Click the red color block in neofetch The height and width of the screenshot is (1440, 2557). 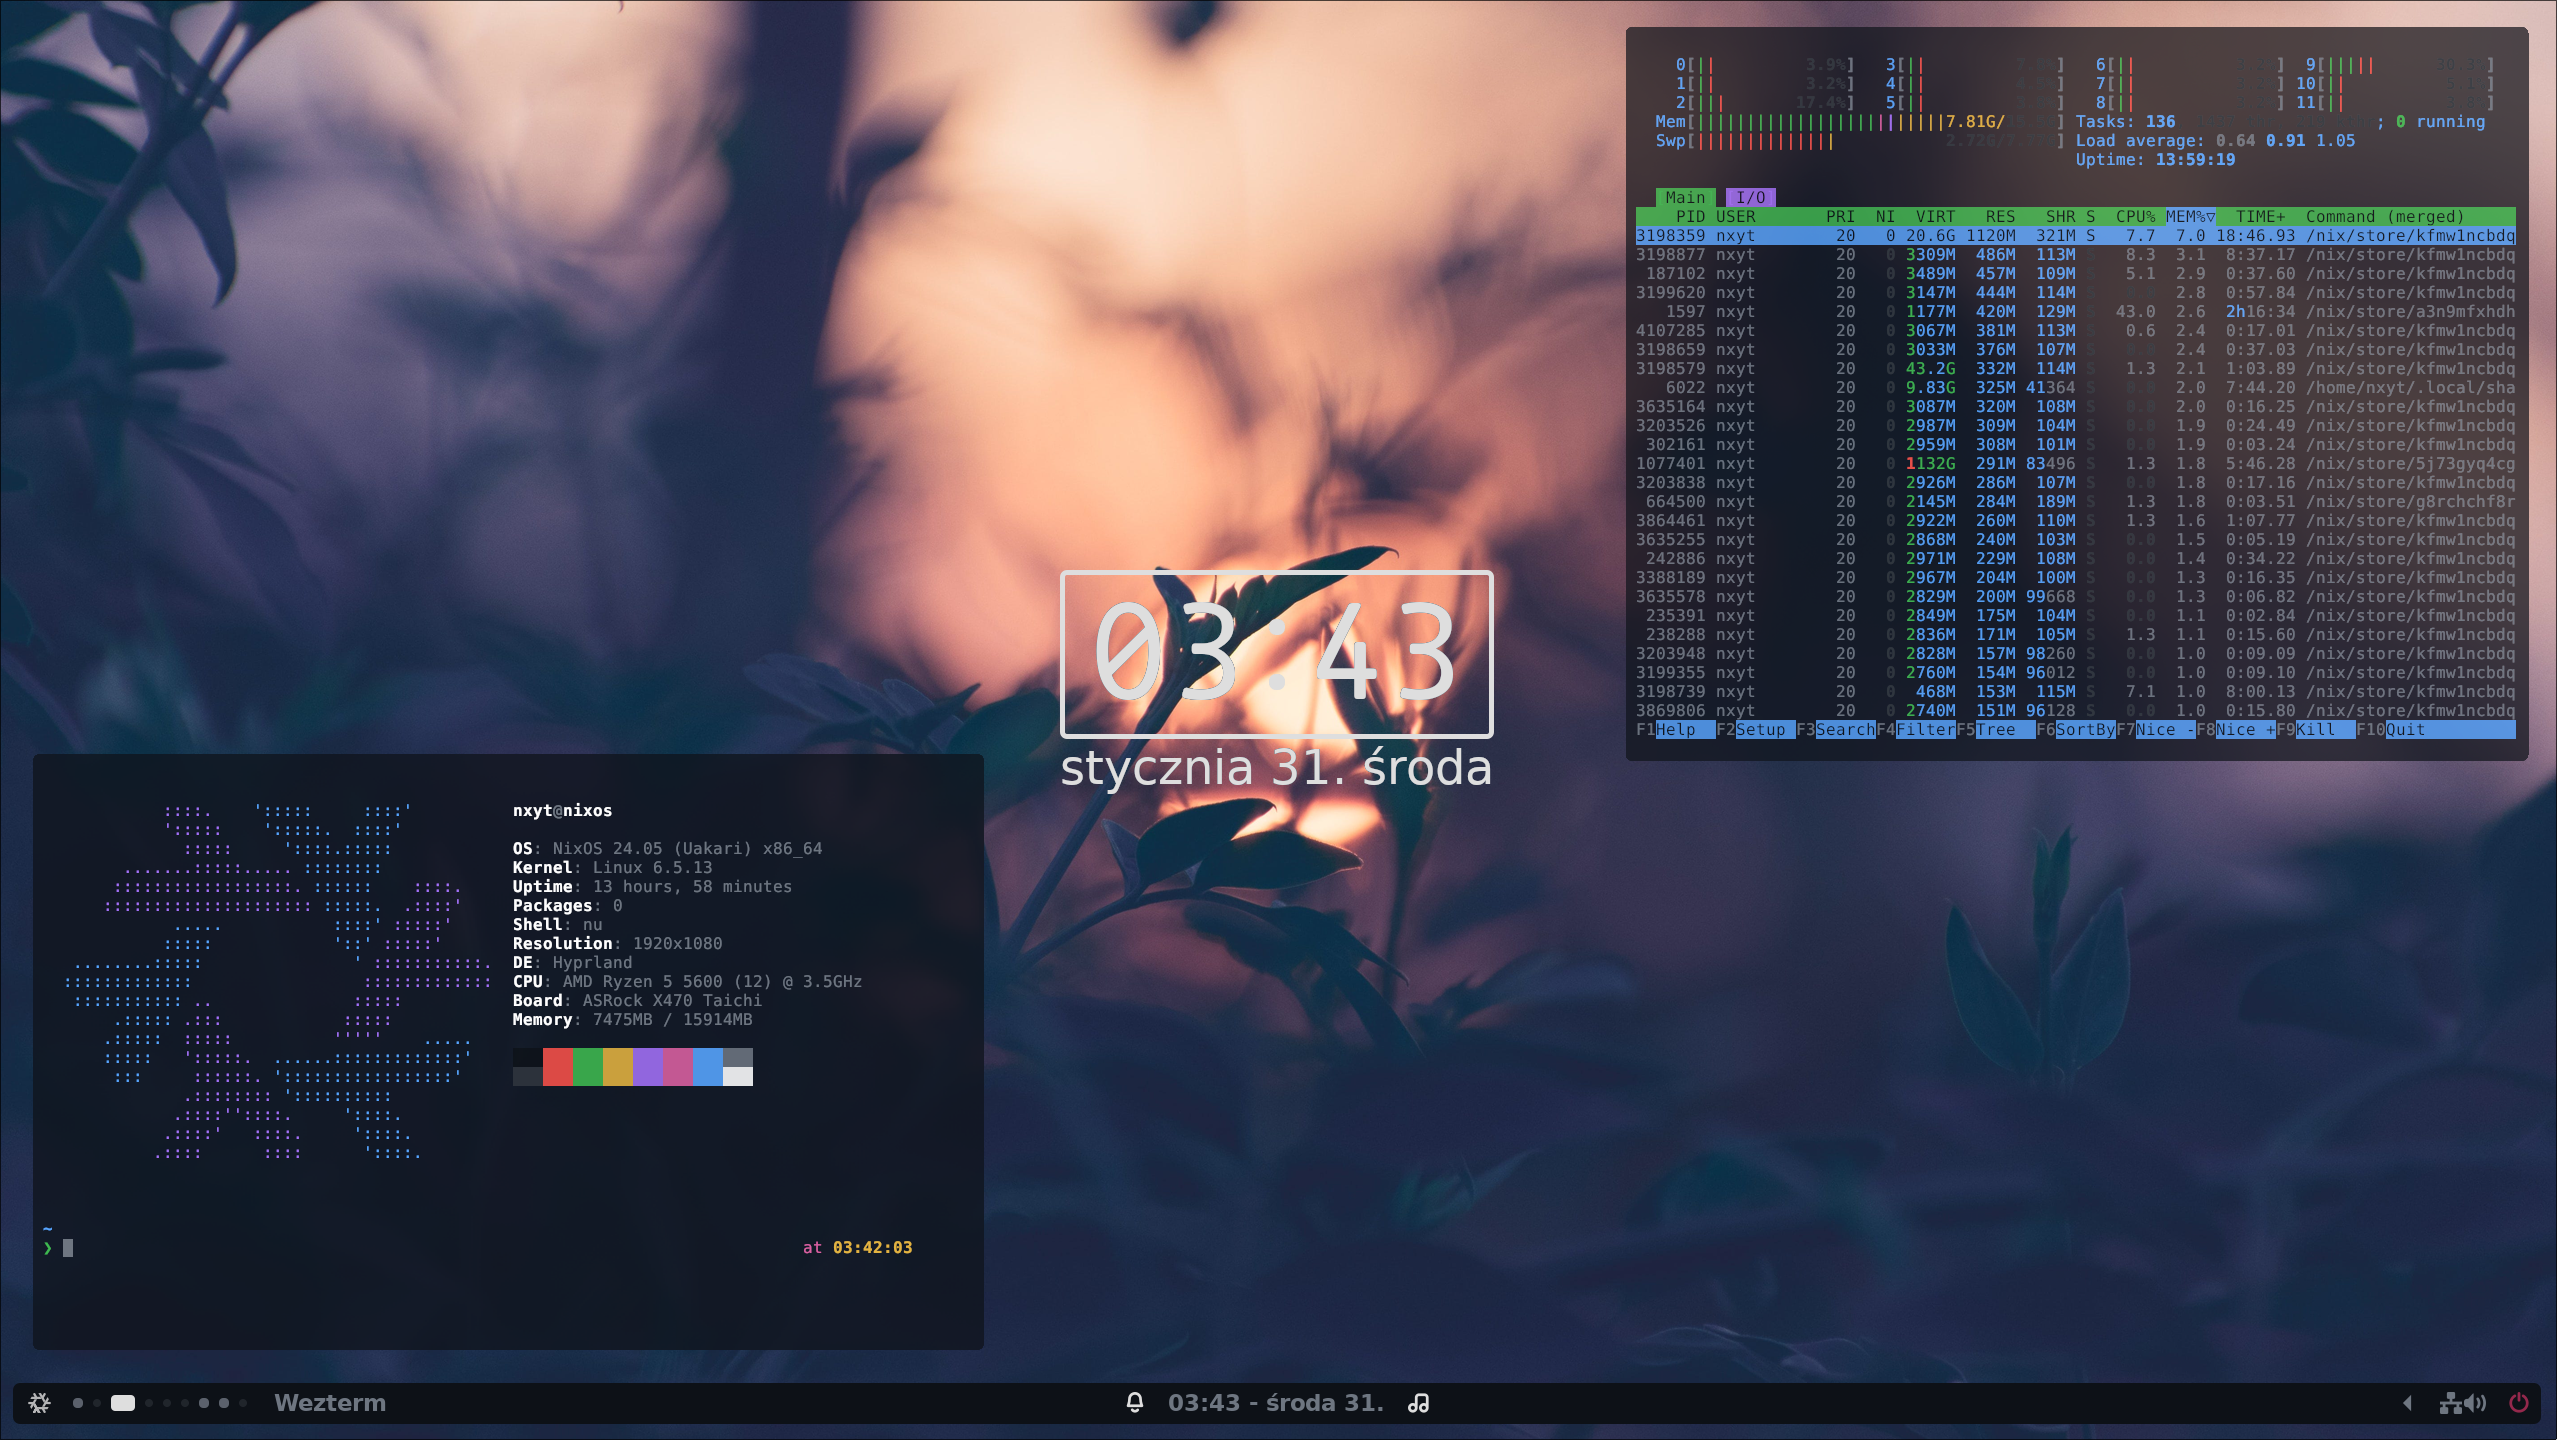557,1067
